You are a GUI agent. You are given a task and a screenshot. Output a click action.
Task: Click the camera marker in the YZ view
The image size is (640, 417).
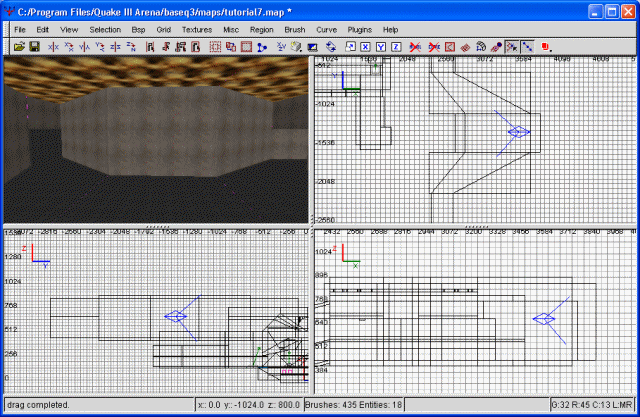click(x=176, y=316)
